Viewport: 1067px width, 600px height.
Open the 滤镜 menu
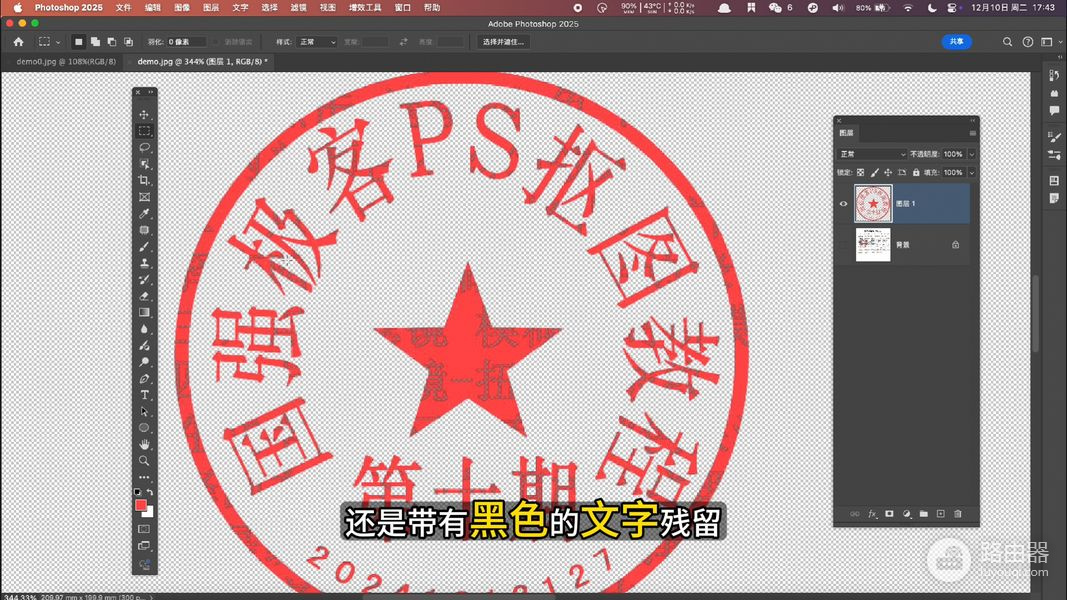(298, 7)
